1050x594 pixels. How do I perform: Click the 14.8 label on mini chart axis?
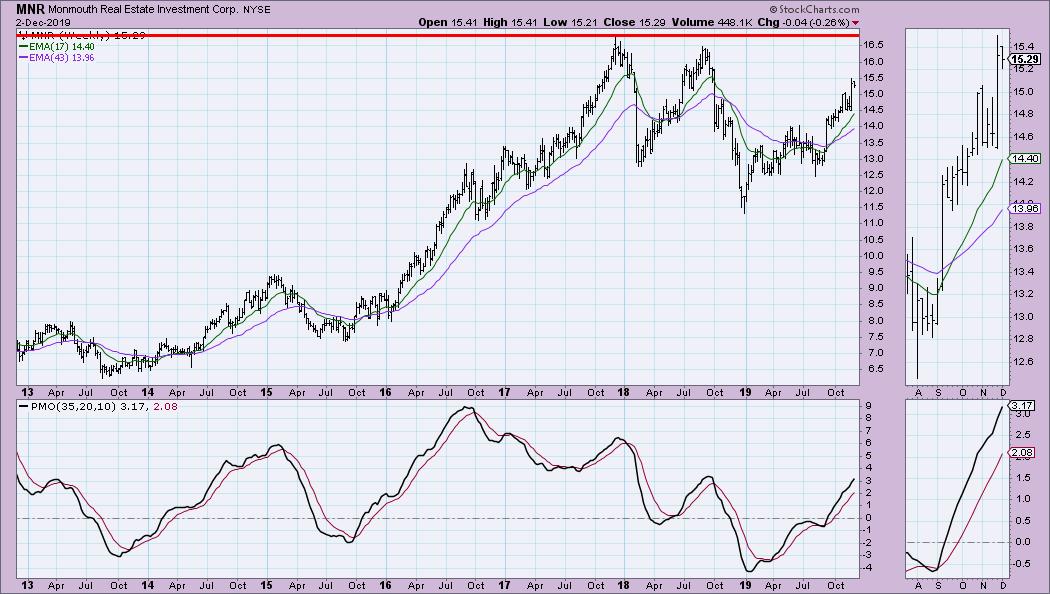click(1022, 114)
